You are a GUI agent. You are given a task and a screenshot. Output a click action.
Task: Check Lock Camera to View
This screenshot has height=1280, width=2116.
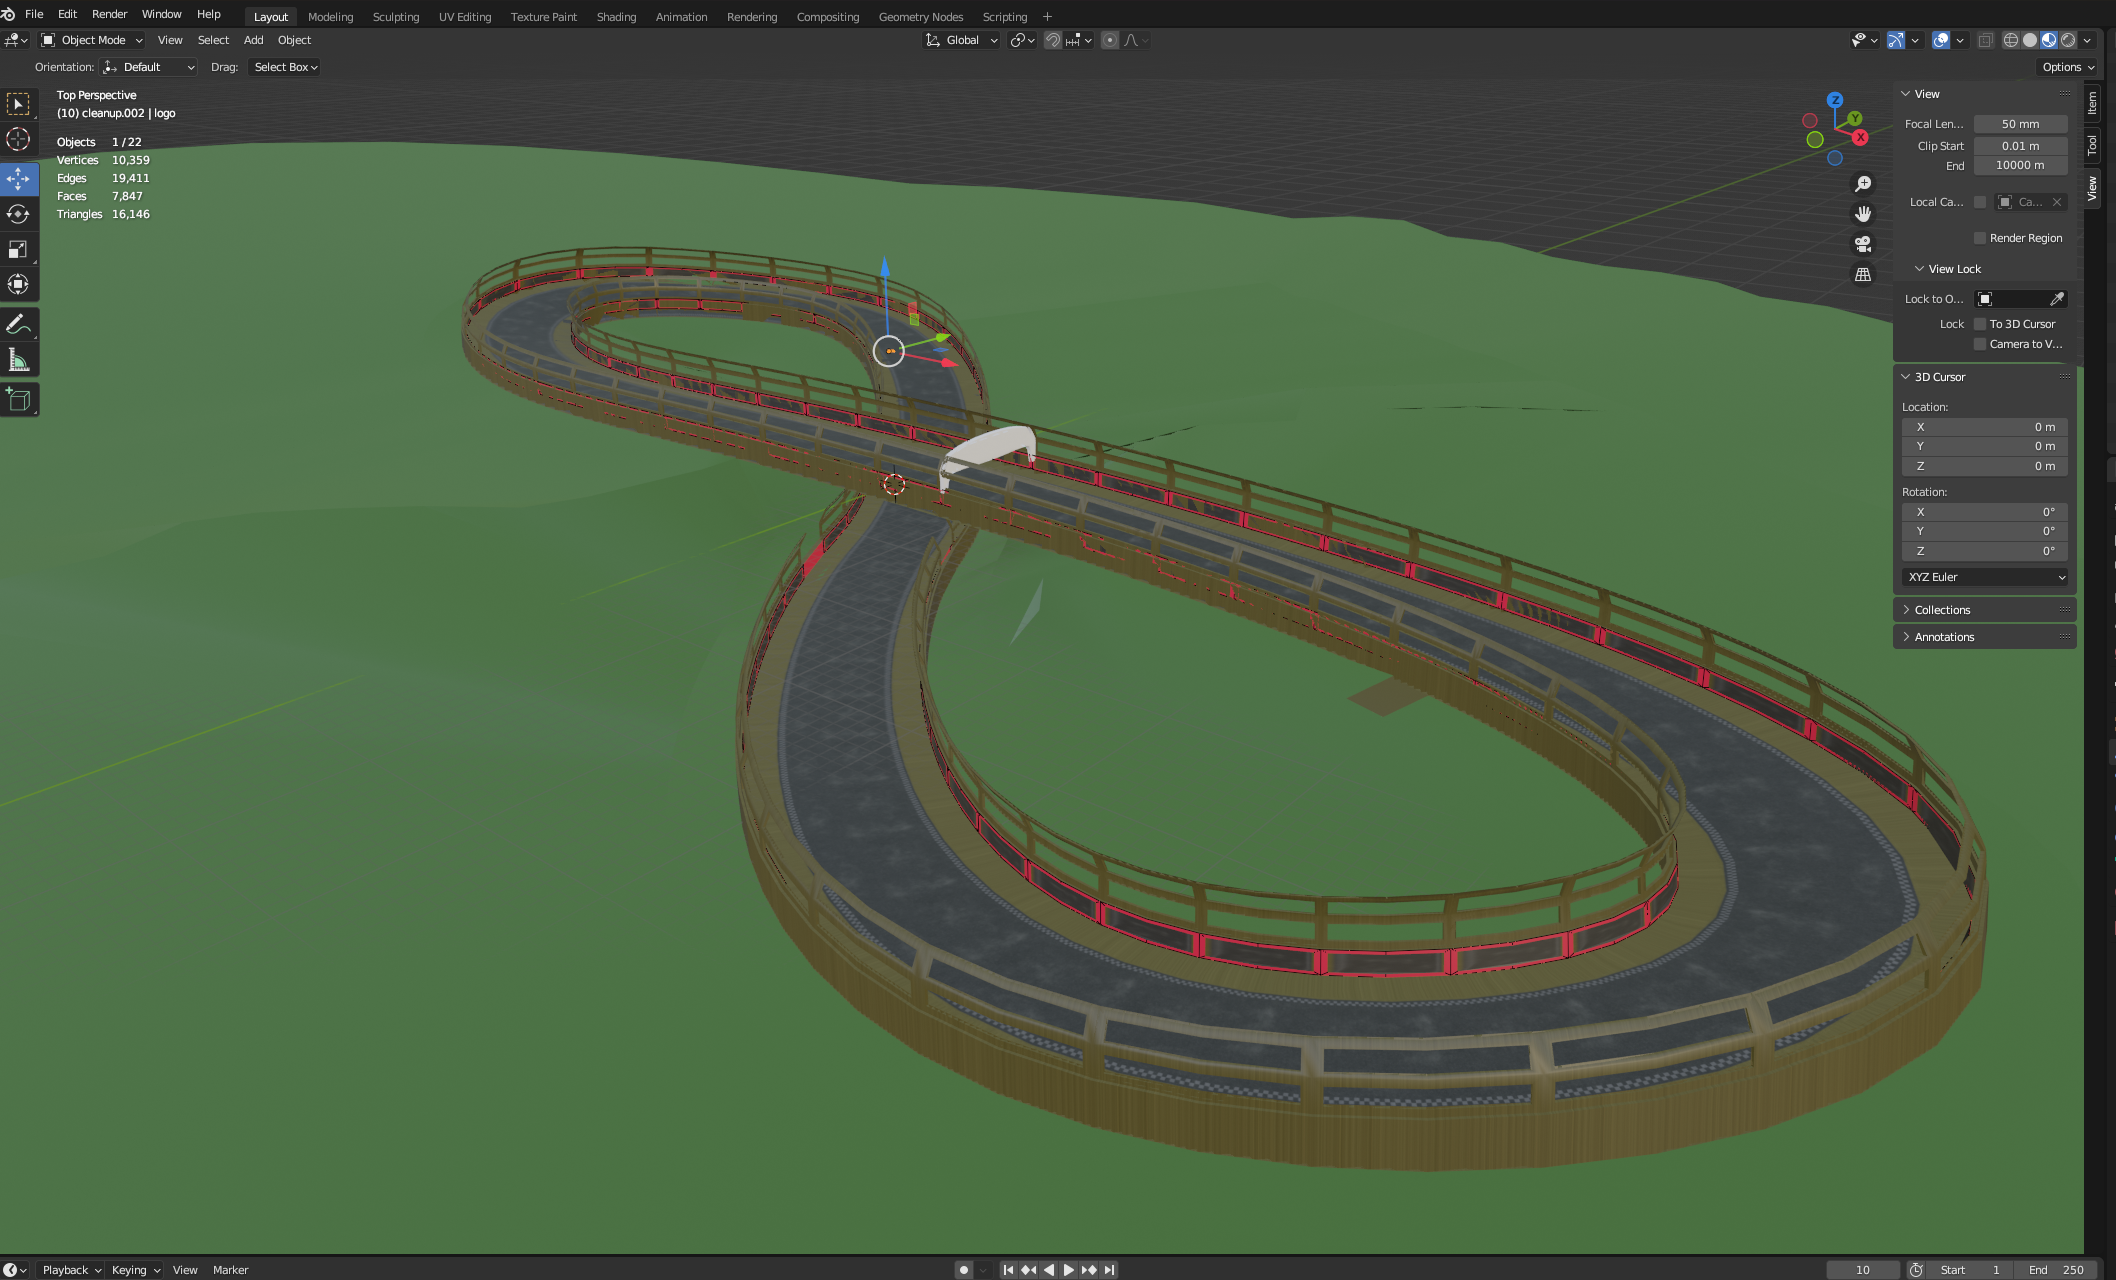[1980, 343]
